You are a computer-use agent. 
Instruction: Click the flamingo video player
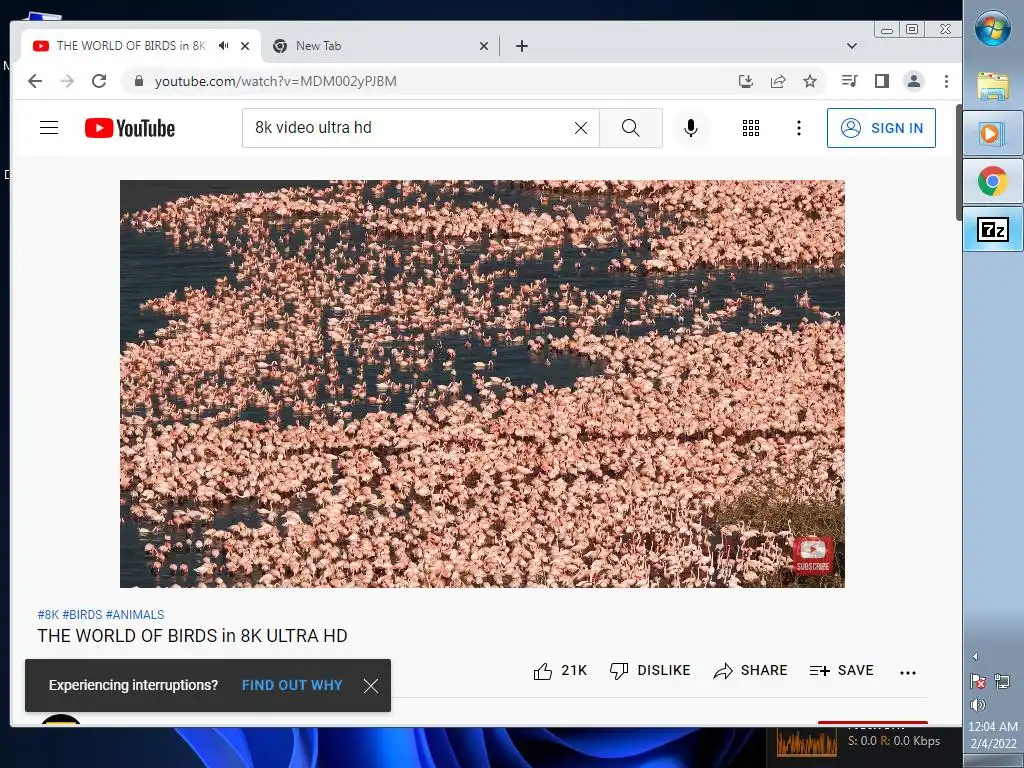click(x=482, y=383)
